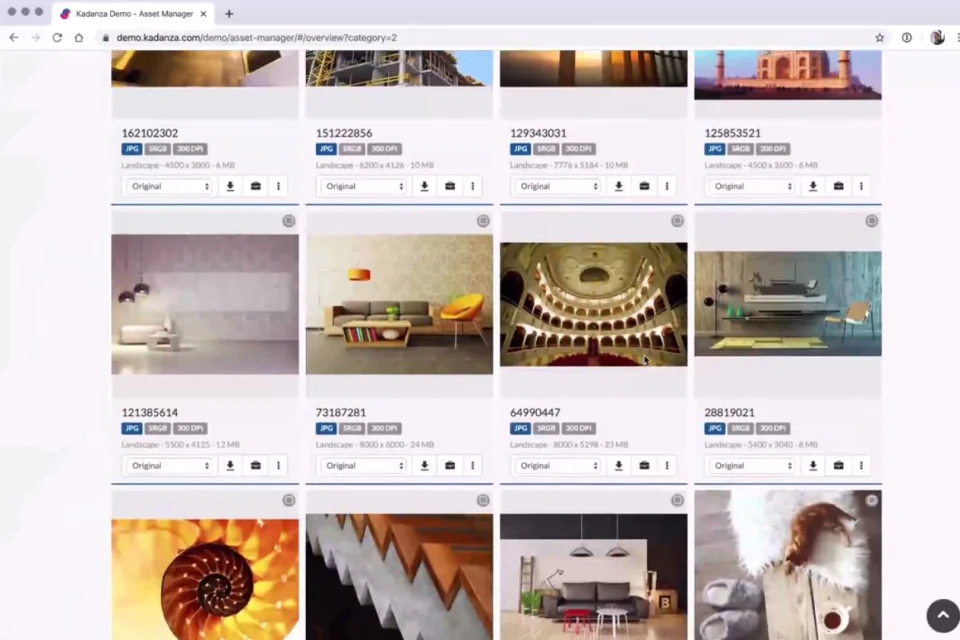Open more options for asset 121385614

pos(279,465)
